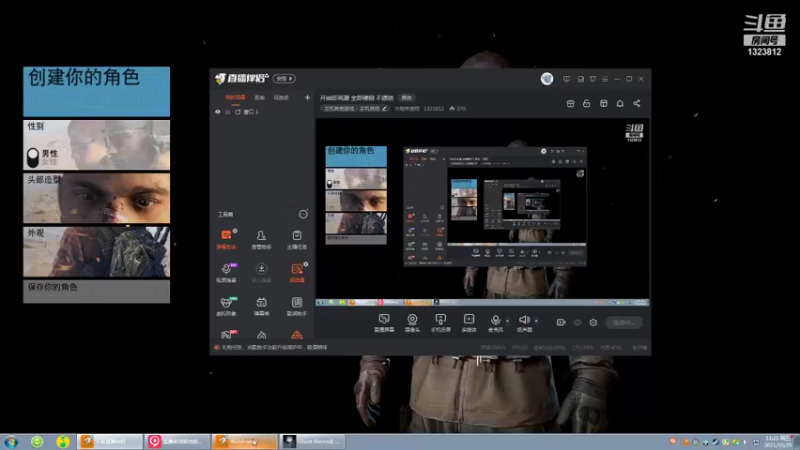This screenshot has width=800, height=450.
Task: Click 保存你的角色 button
Action: pyautogui.click(x=96, y=291)
